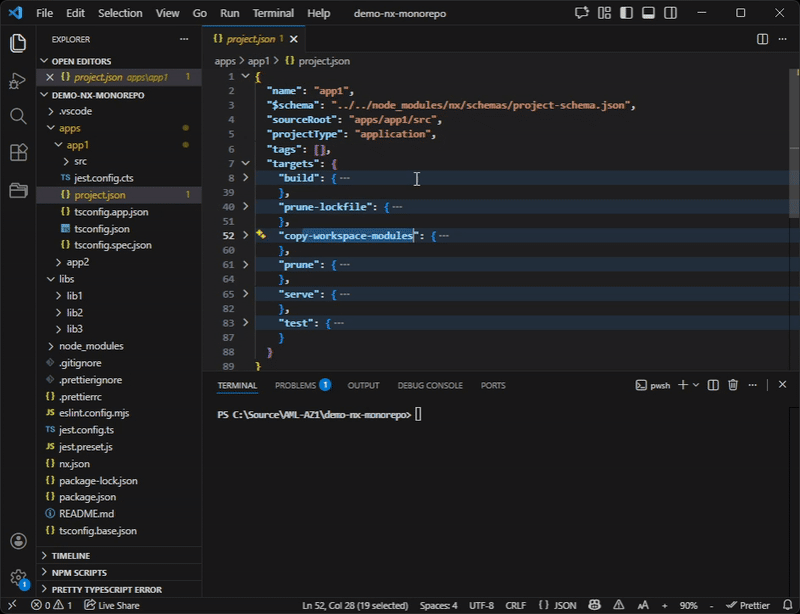Expand the prune-lockfile fold on line 40
The height and width of the screenshot is (614, 800).
245,206
